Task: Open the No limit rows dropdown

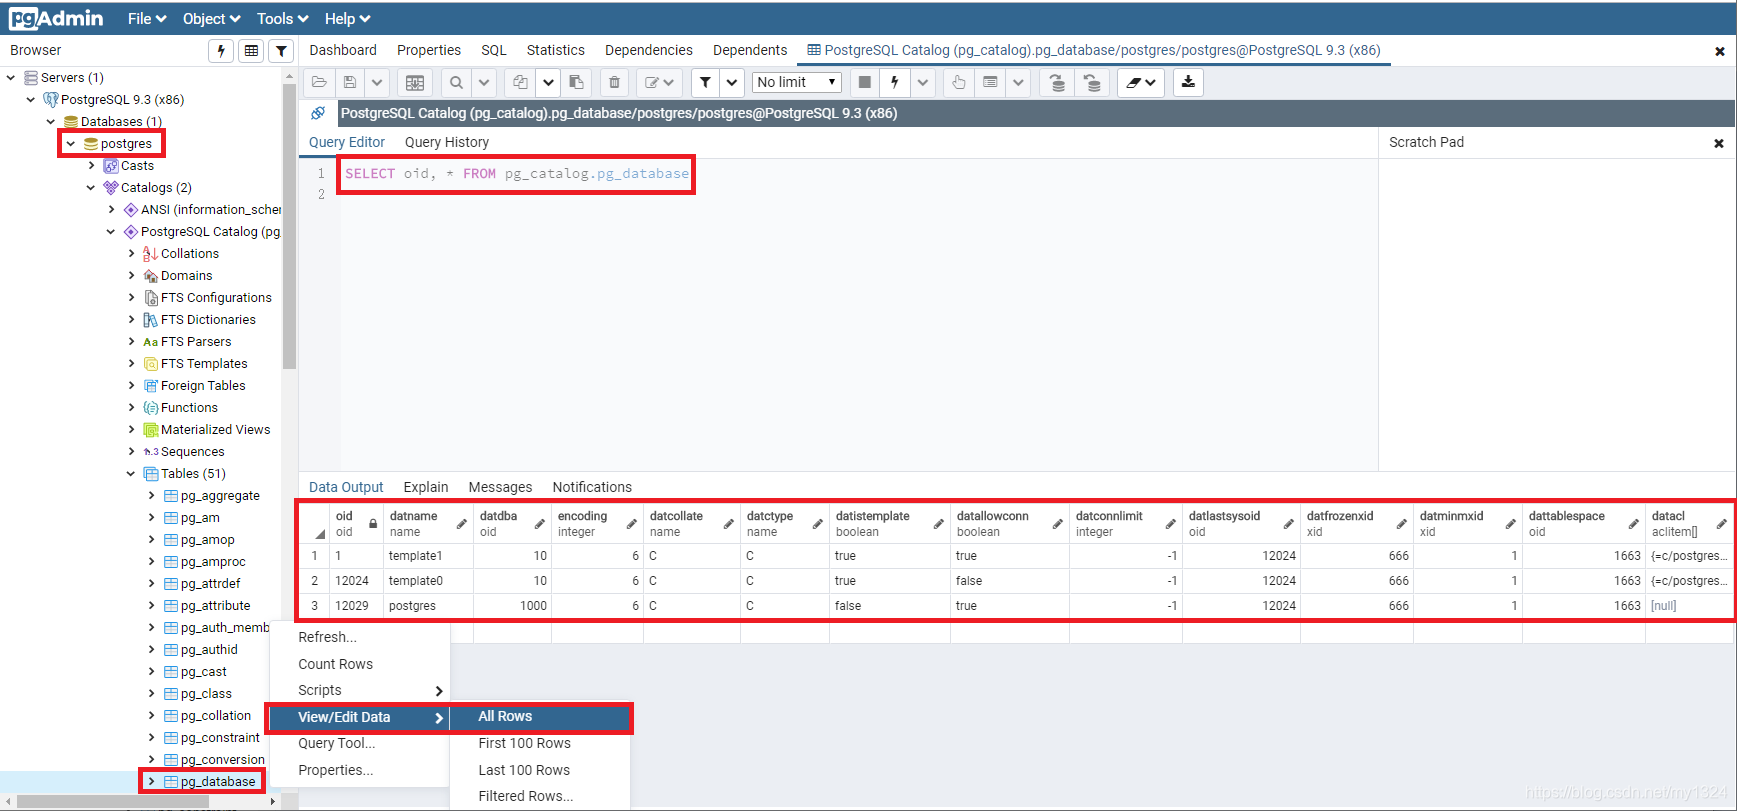Action: tap(796, 82)
